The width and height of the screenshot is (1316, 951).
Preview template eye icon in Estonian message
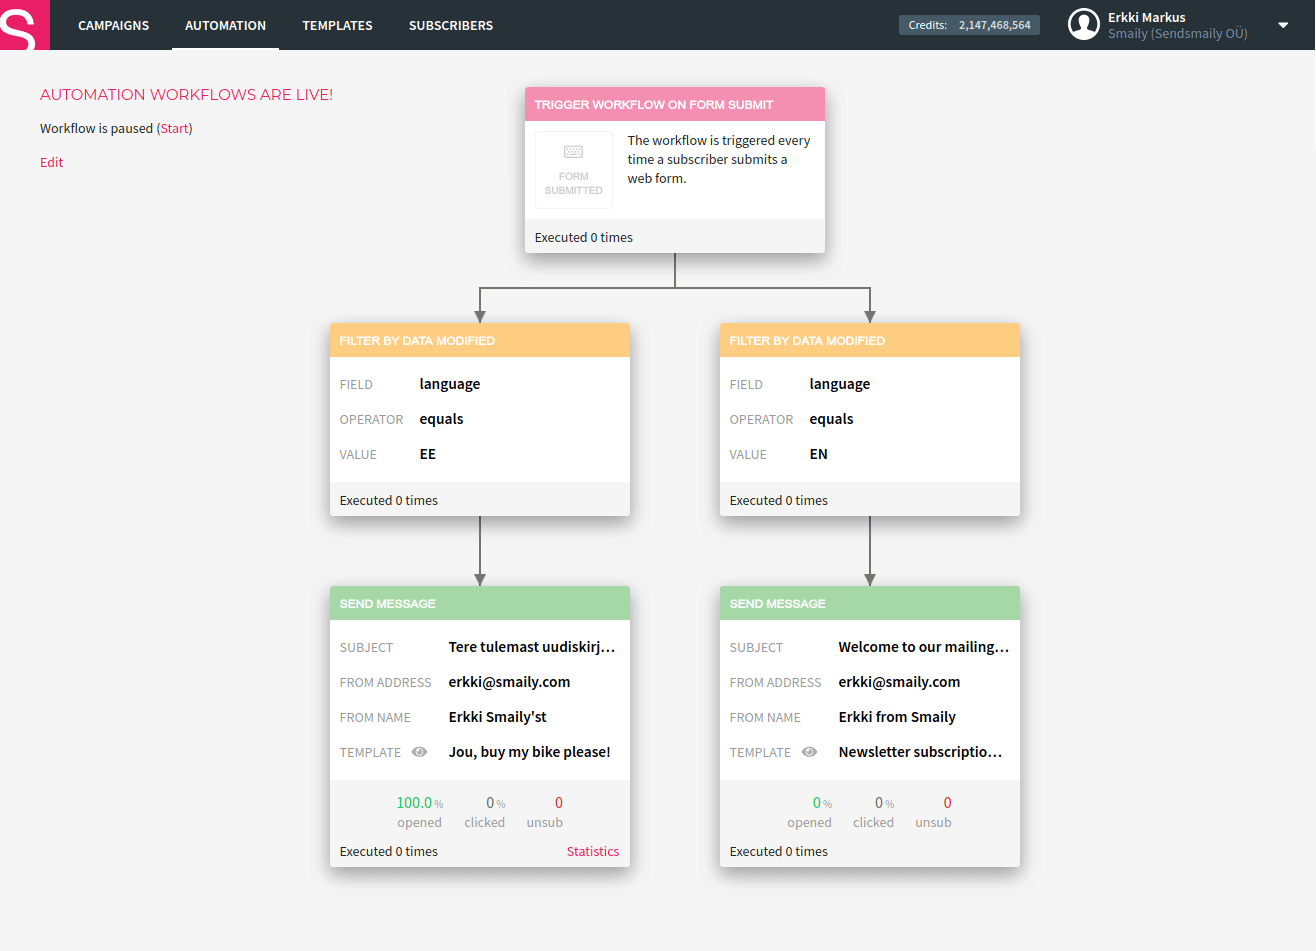point(420,752)
